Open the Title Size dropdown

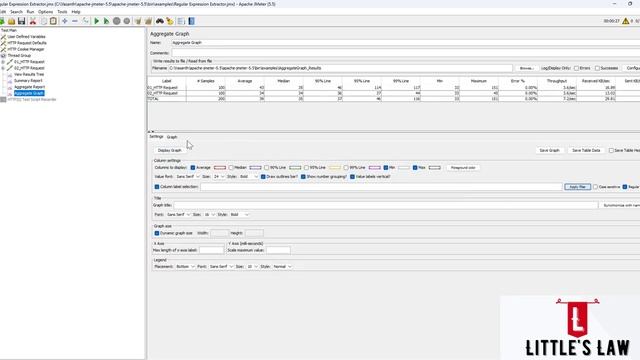pyautogui.click(x=209, y=215)
